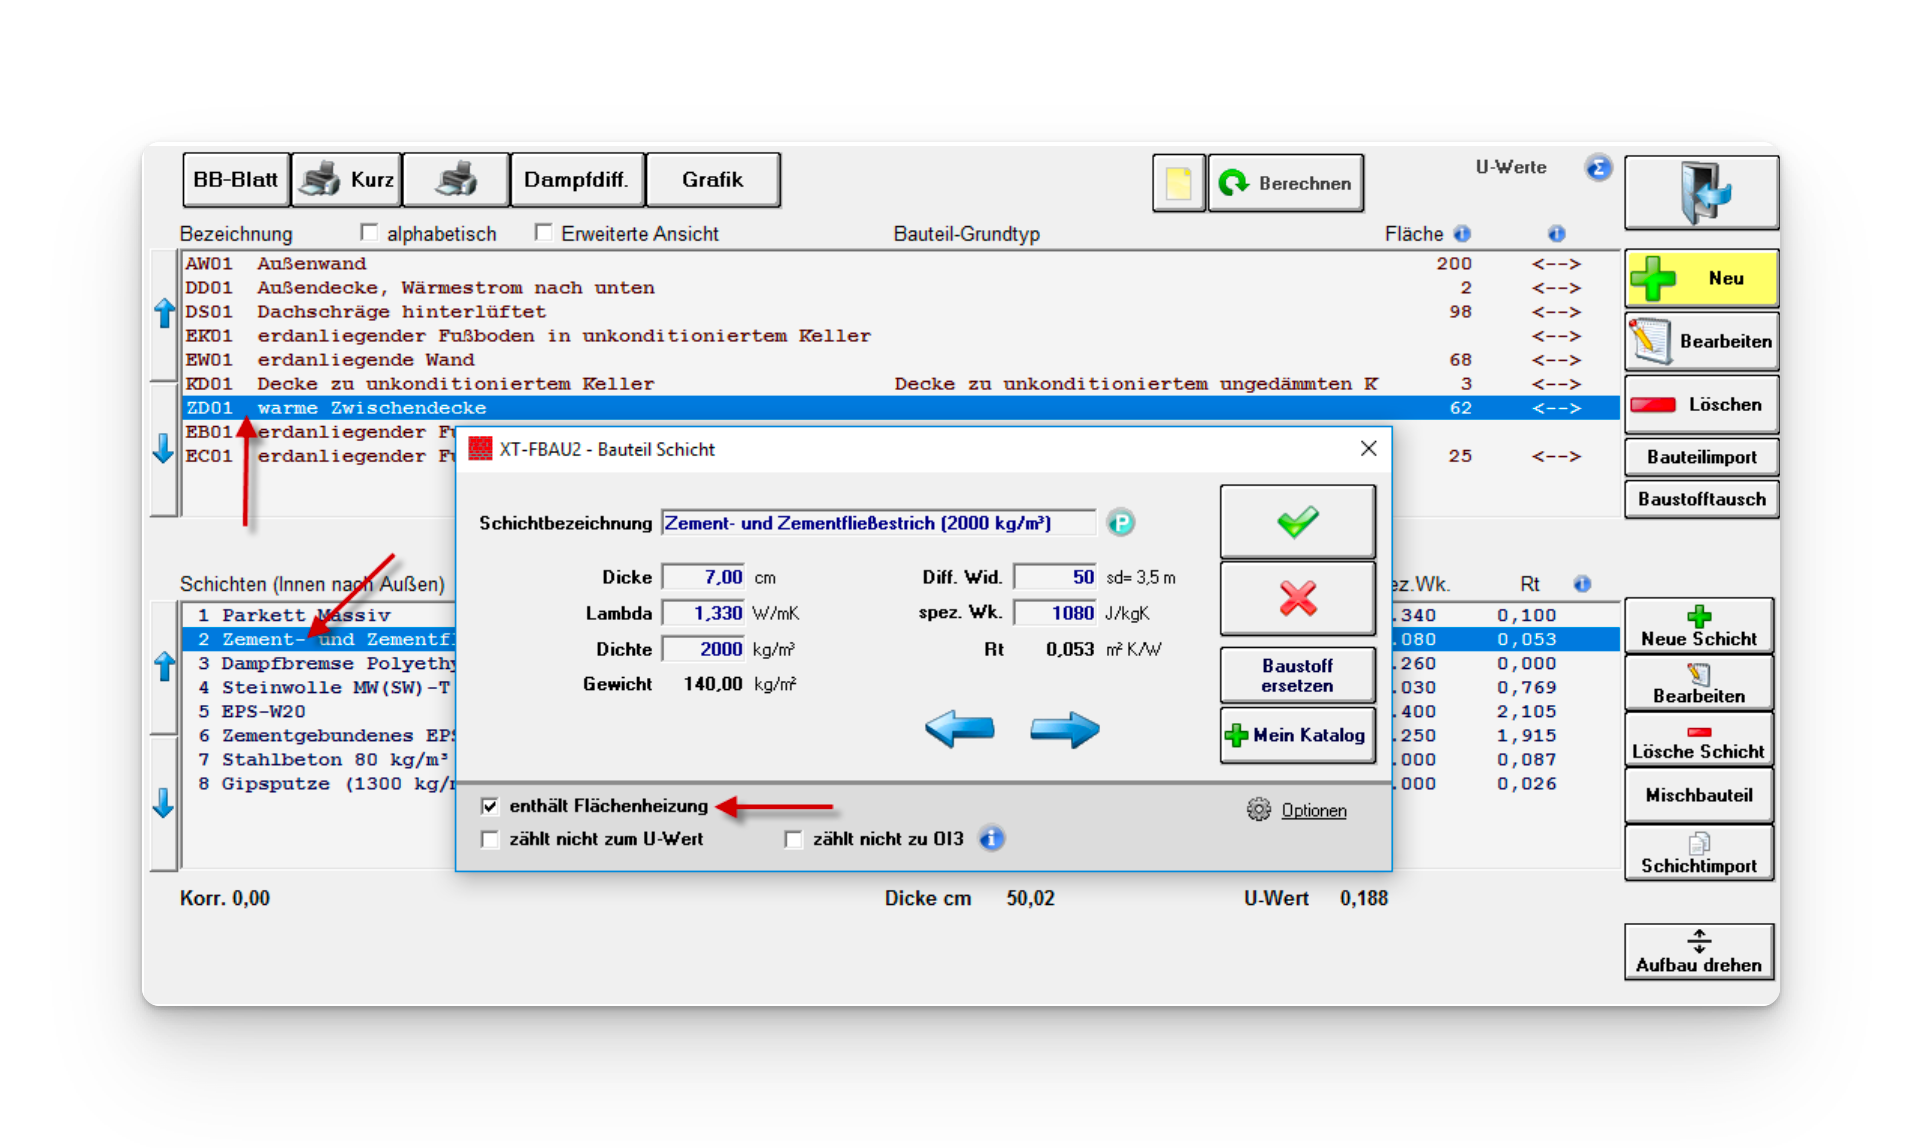Click the red X cancel button
The width and height of the screenshot is (1922, 1148).
(x=1297, y=598)
